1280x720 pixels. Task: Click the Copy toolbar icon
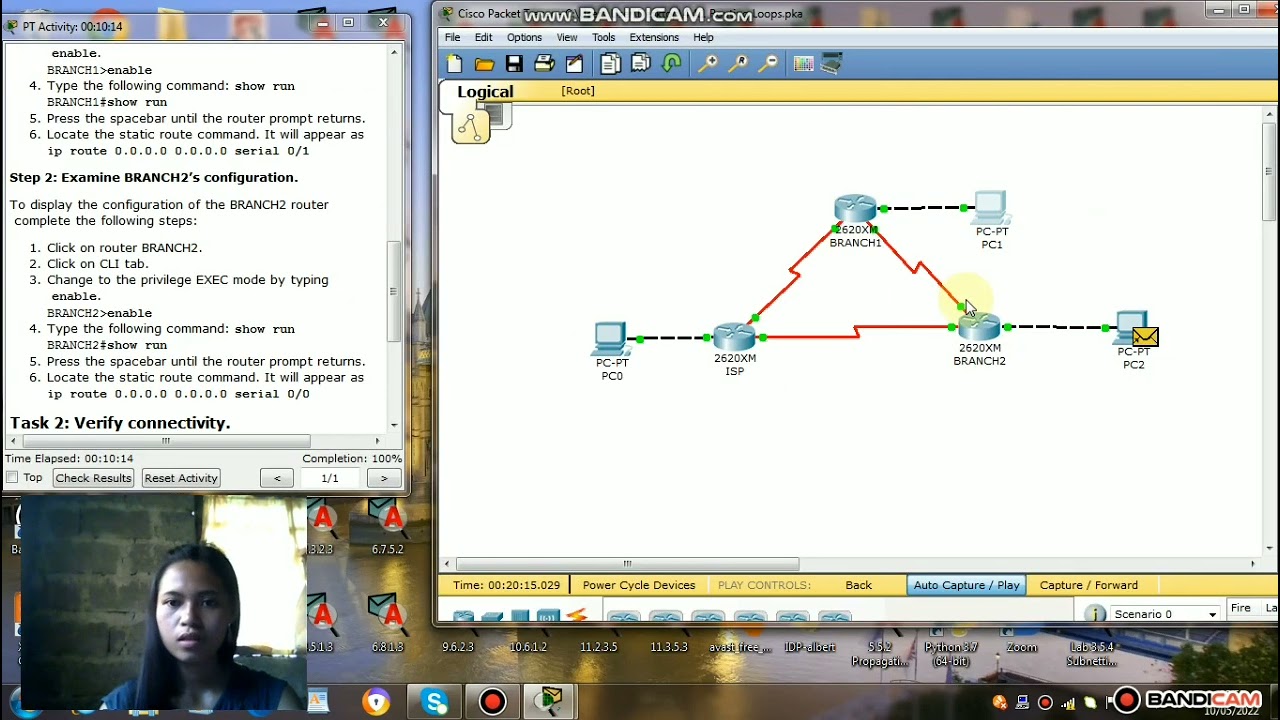click(610, 64)
